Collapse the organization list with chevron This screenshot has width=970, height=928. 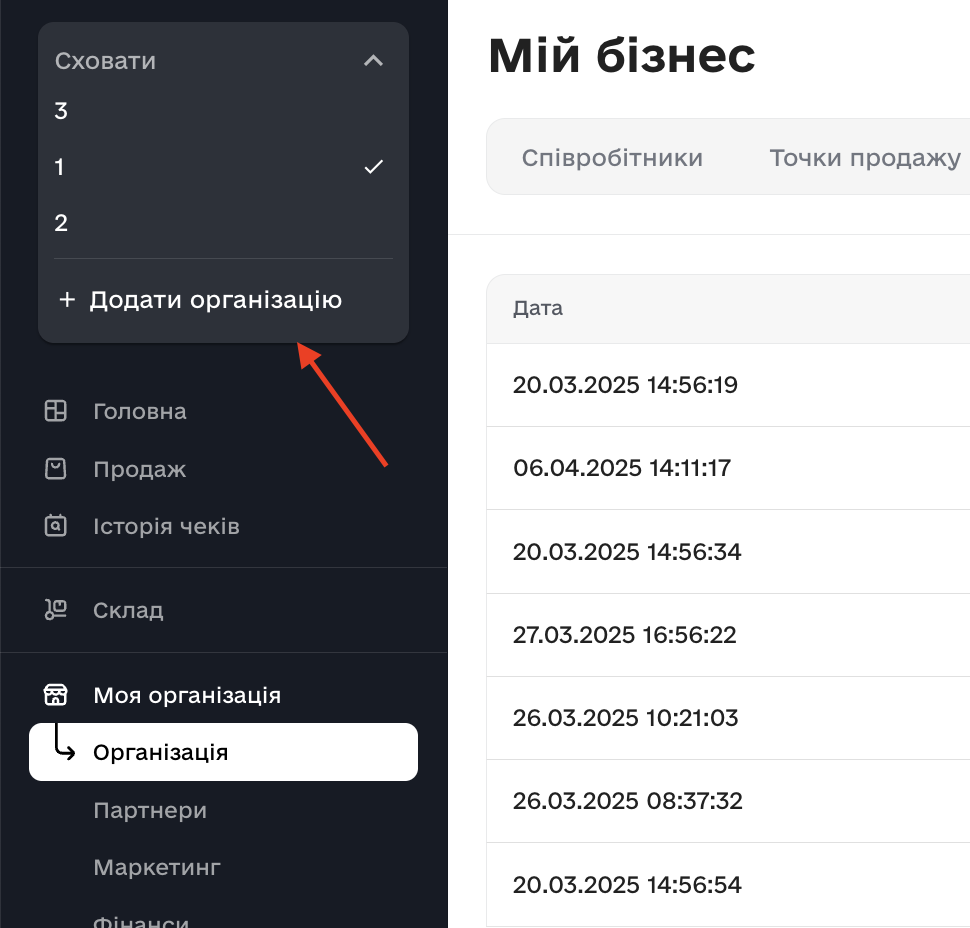coord(373,61)
